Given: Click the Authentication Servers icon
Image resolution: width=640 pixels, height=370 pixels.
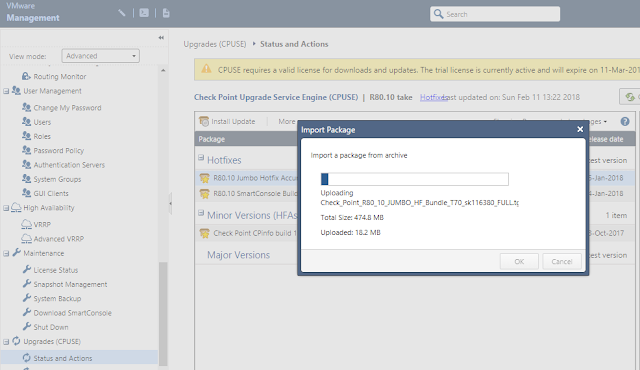Looking at the screenshot, I should [x=26, y=164].
